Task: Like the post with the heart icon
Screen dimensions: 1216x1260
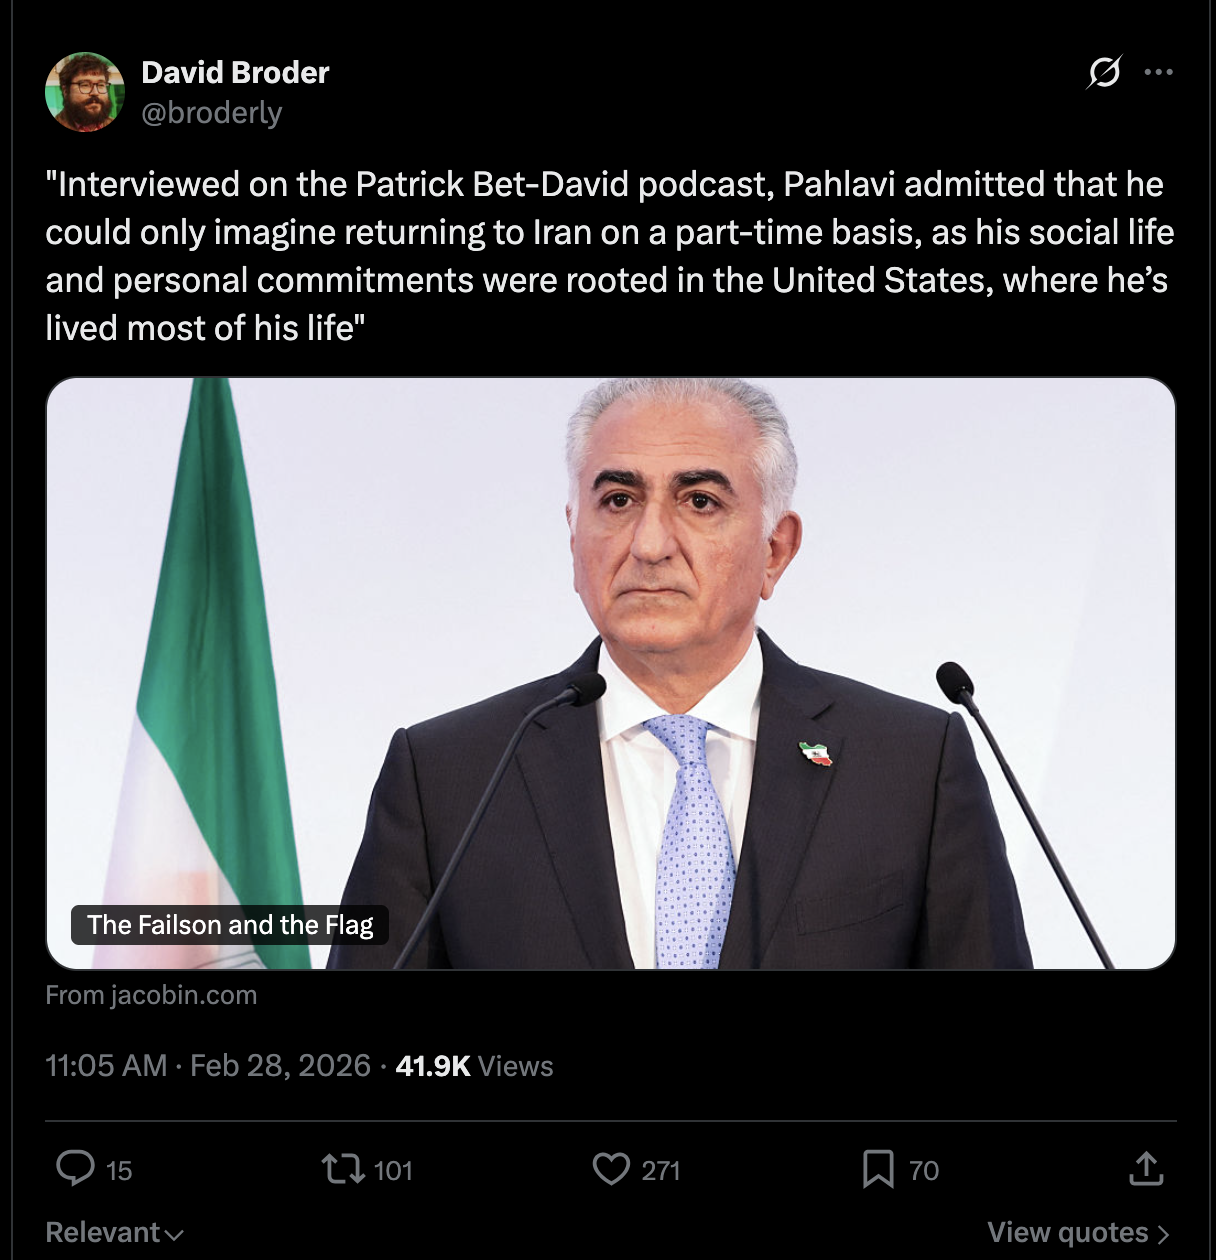Action: point(611,1169)
